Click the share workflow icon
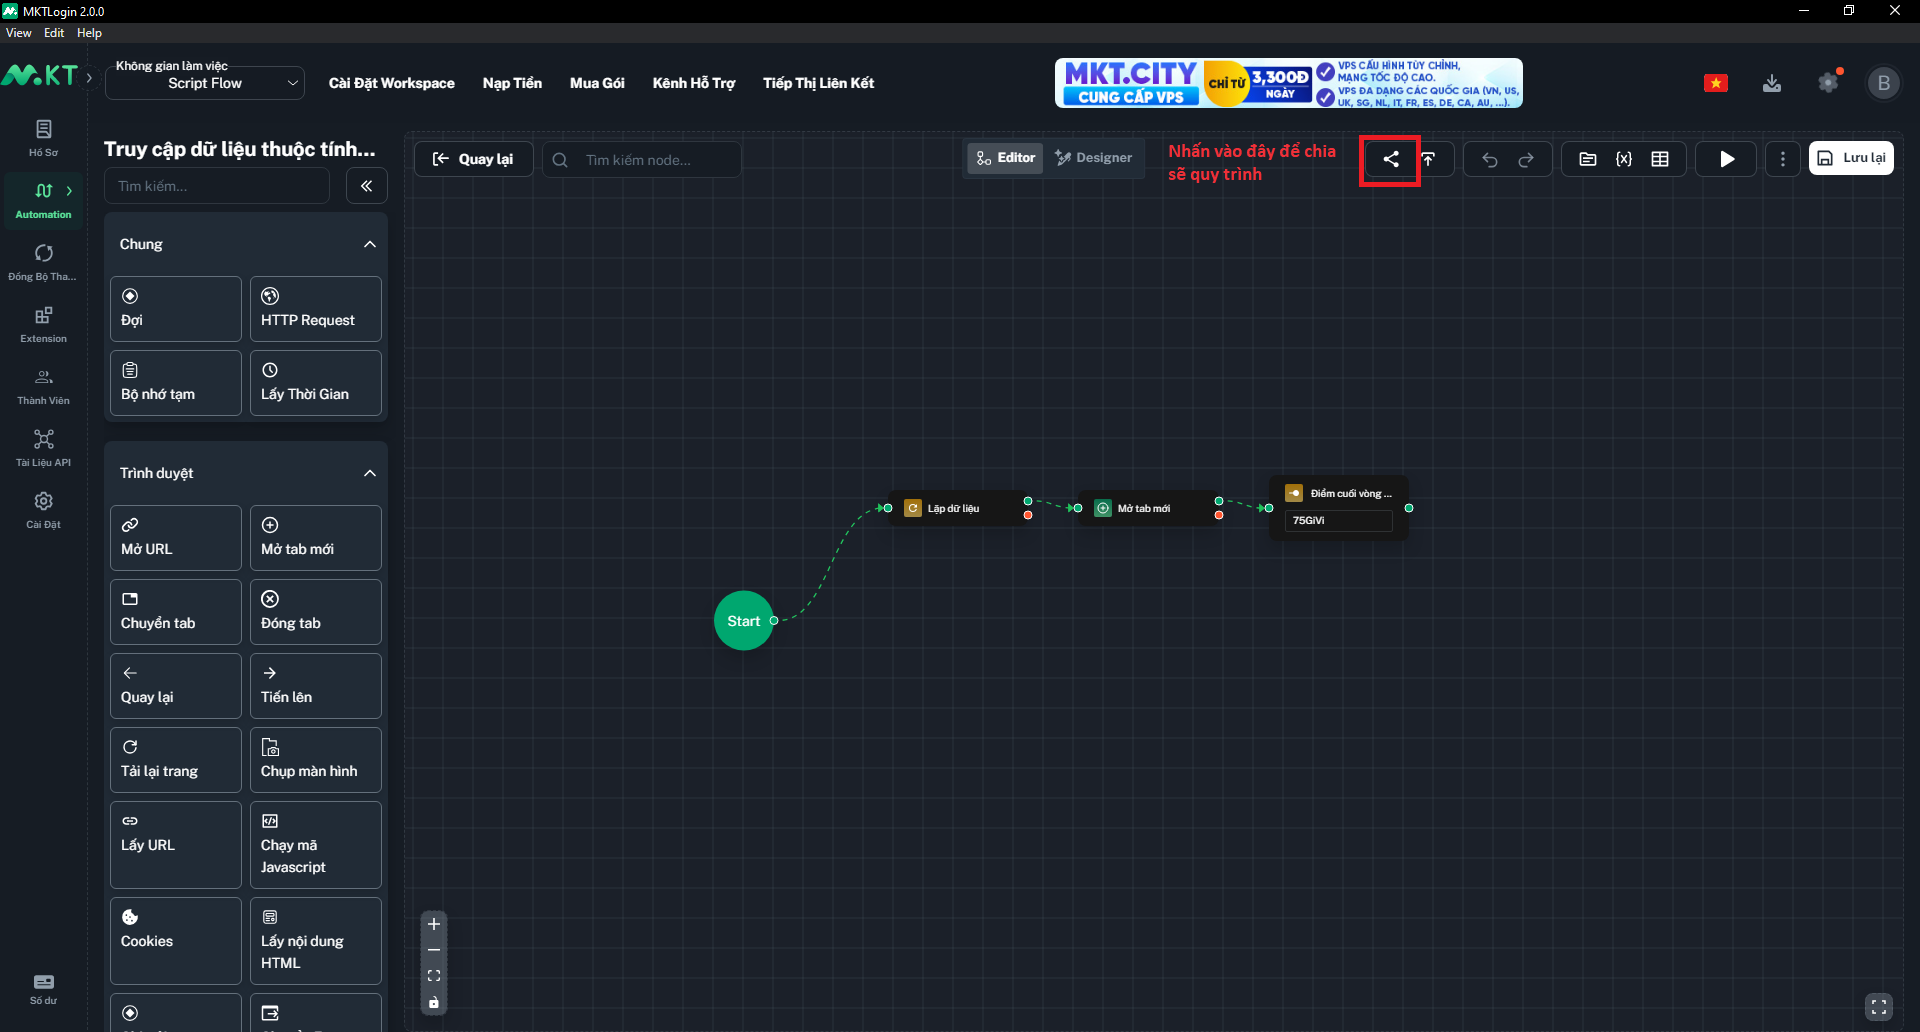The height and width of the screenshot is (1032, 1920). 1390,158
